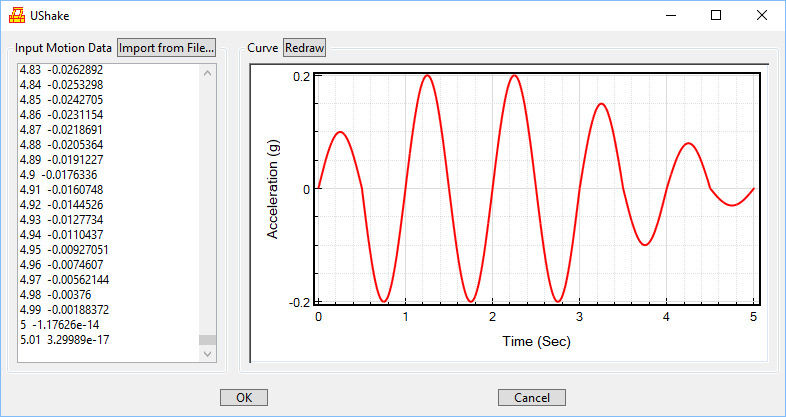Select the row 4.95 -0.00927051
Image resolution: width=786 pixels, height=417 pixels.
coord(64,250)
